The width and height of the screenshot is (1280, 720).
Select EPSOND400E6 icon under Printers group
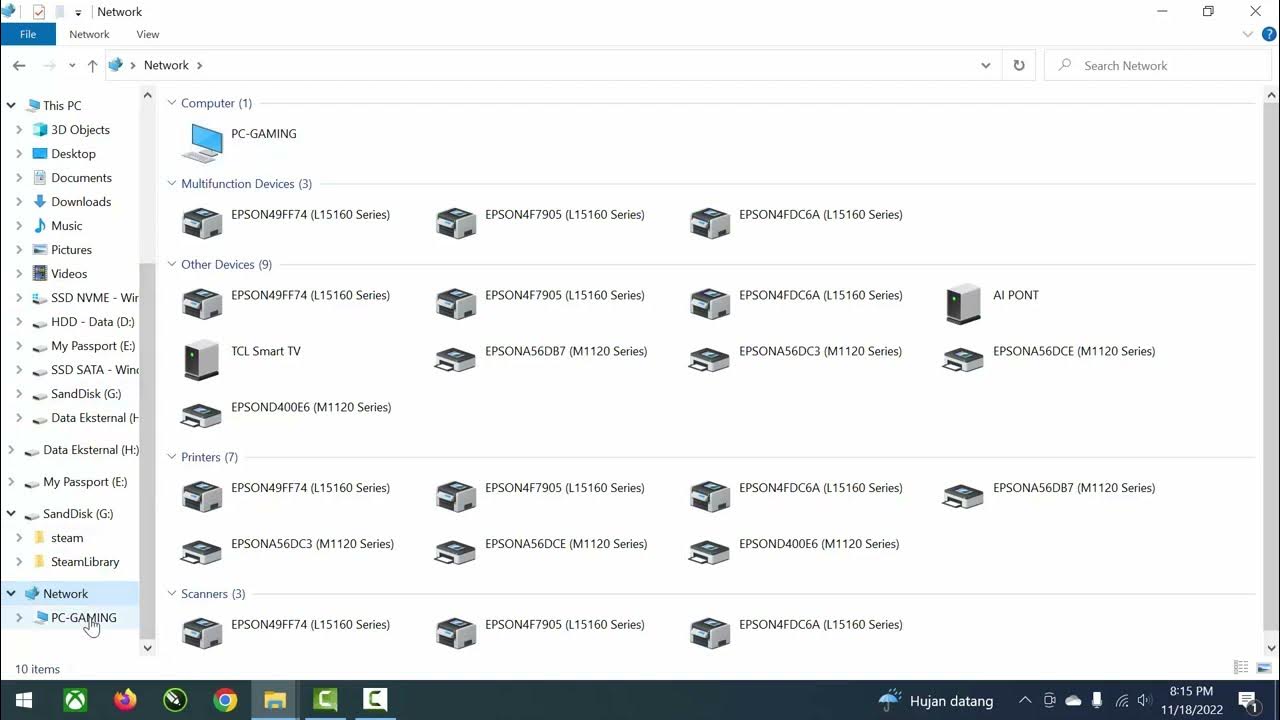710,552
